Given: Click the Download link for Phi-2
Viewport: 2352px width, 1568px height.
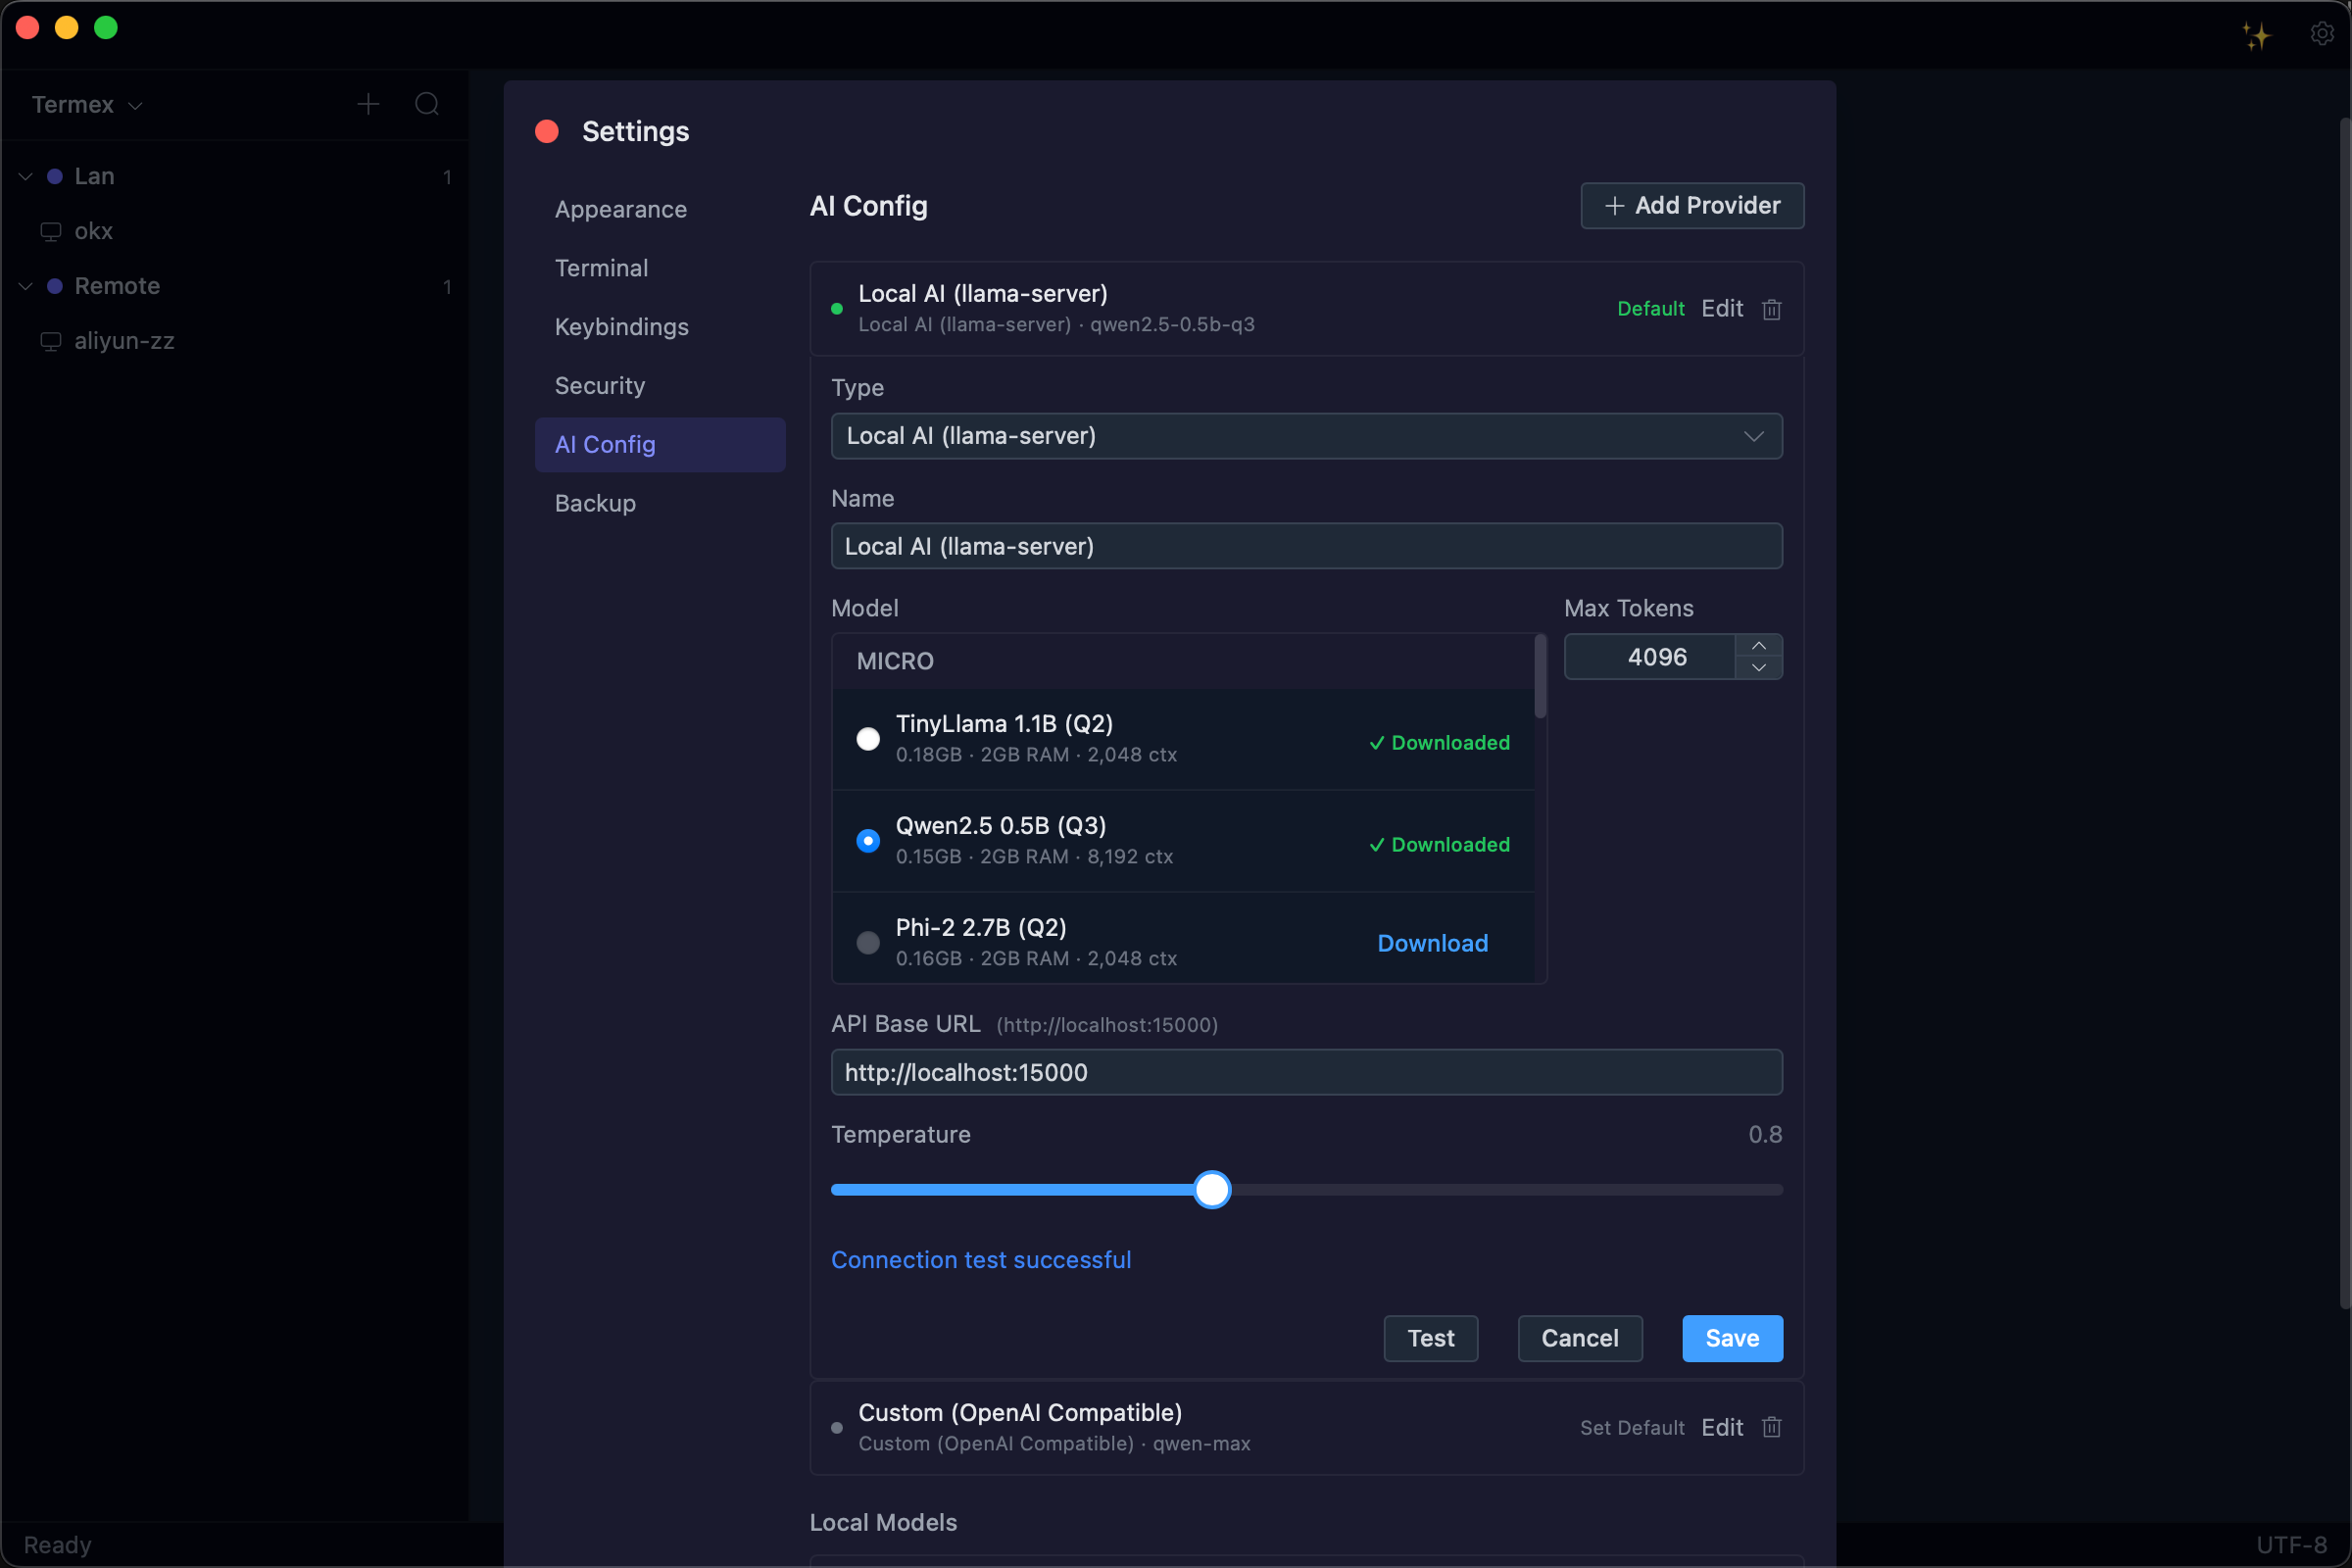Looking at the screenshot, I should click(x=1432, y=943).
